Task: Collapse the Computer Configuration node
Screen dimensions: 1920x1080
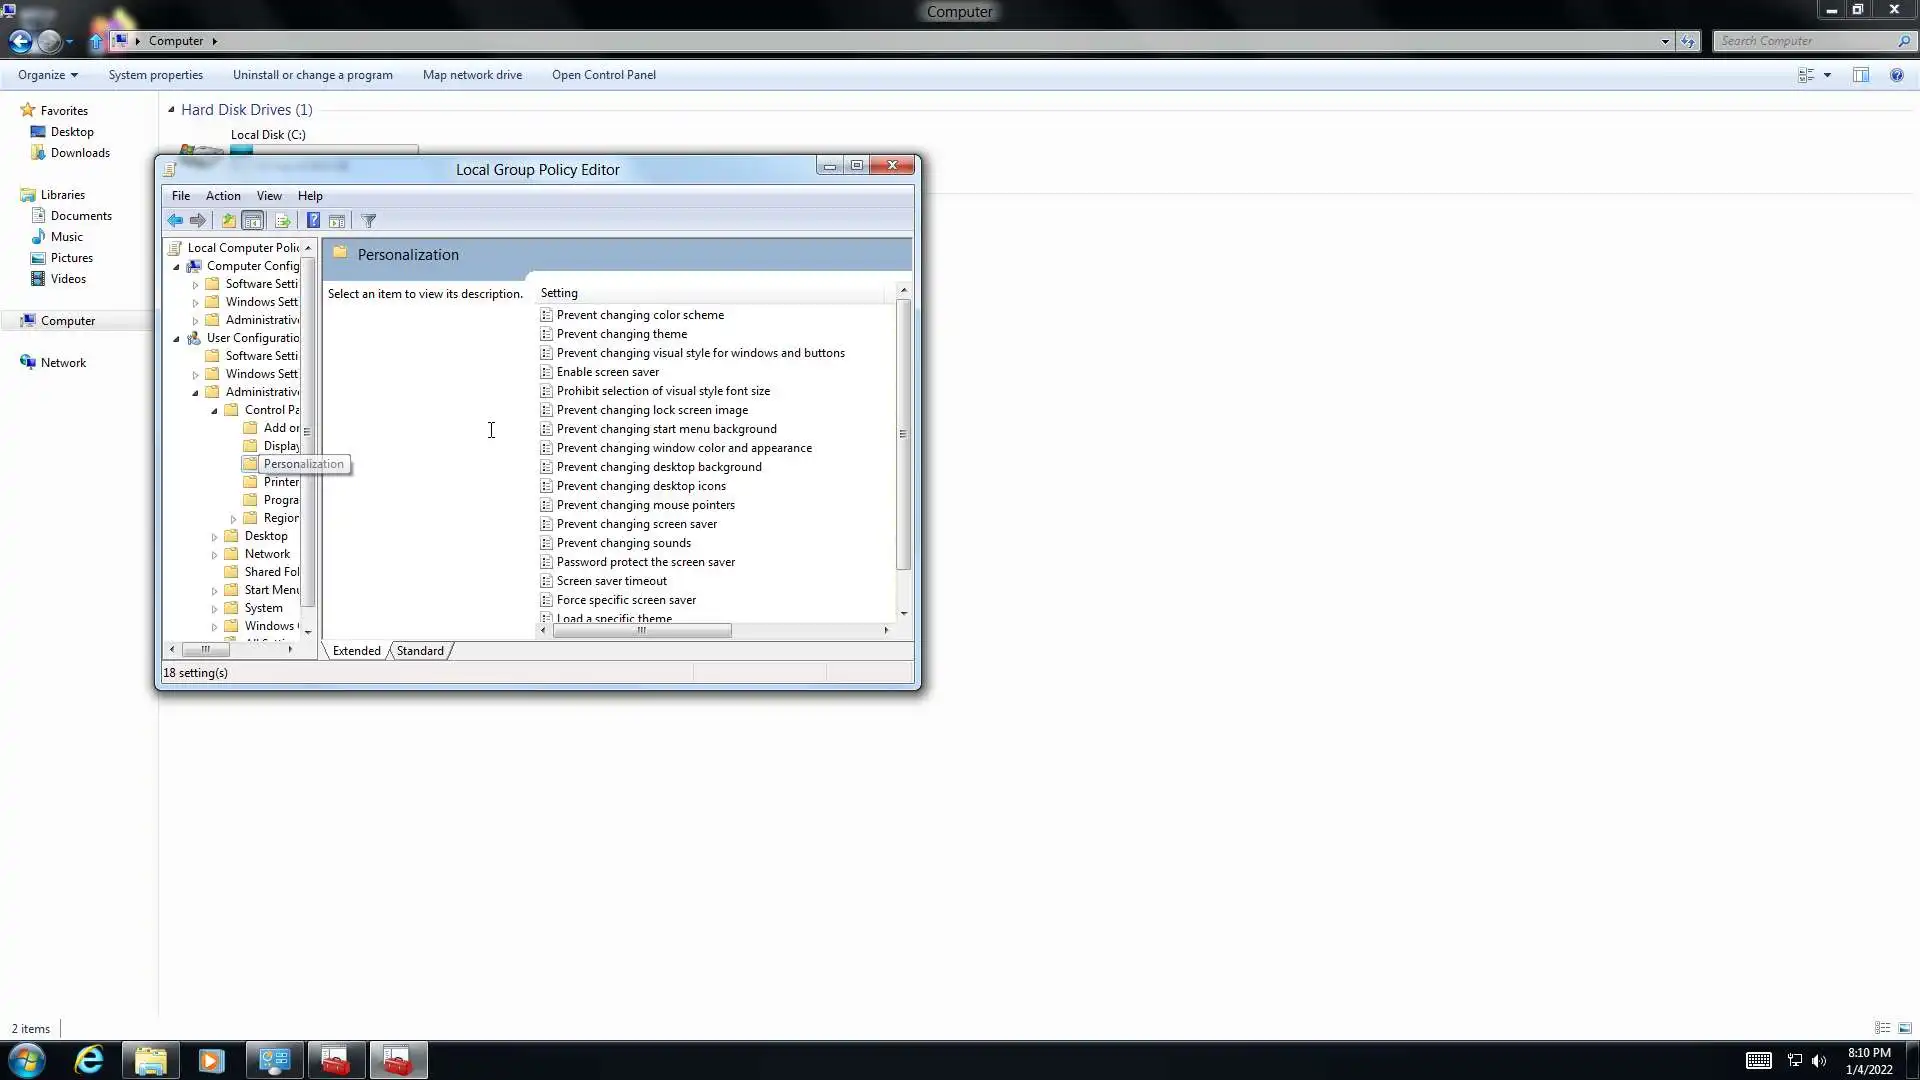Action: (177, 267)
